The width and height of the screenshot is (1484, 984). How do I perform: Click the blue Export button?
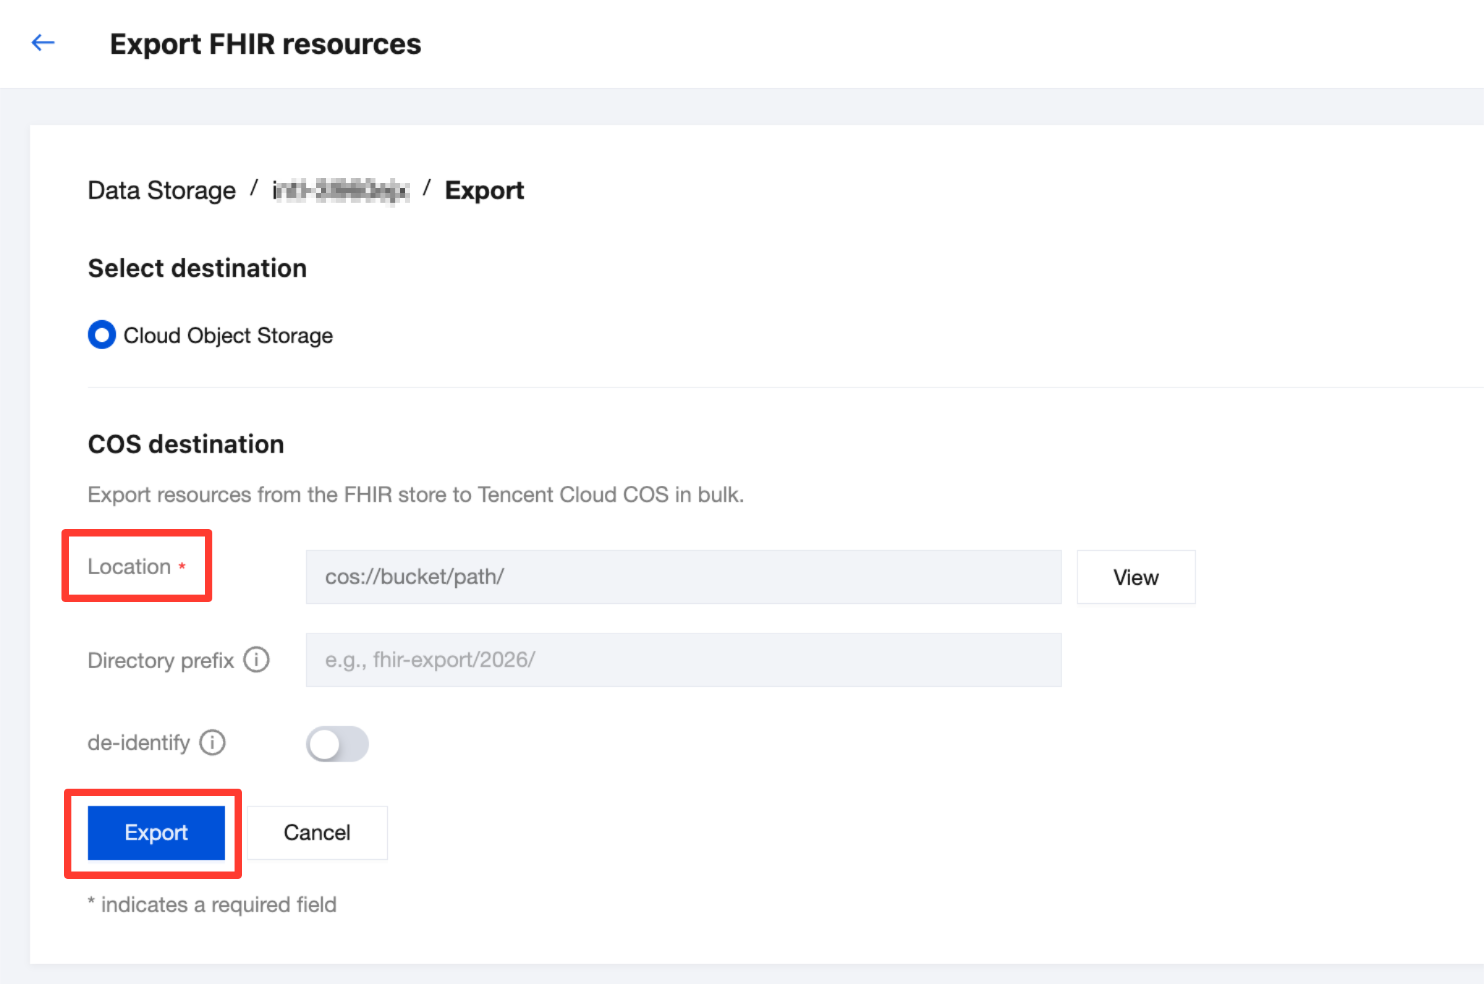[x=156, y=833]
